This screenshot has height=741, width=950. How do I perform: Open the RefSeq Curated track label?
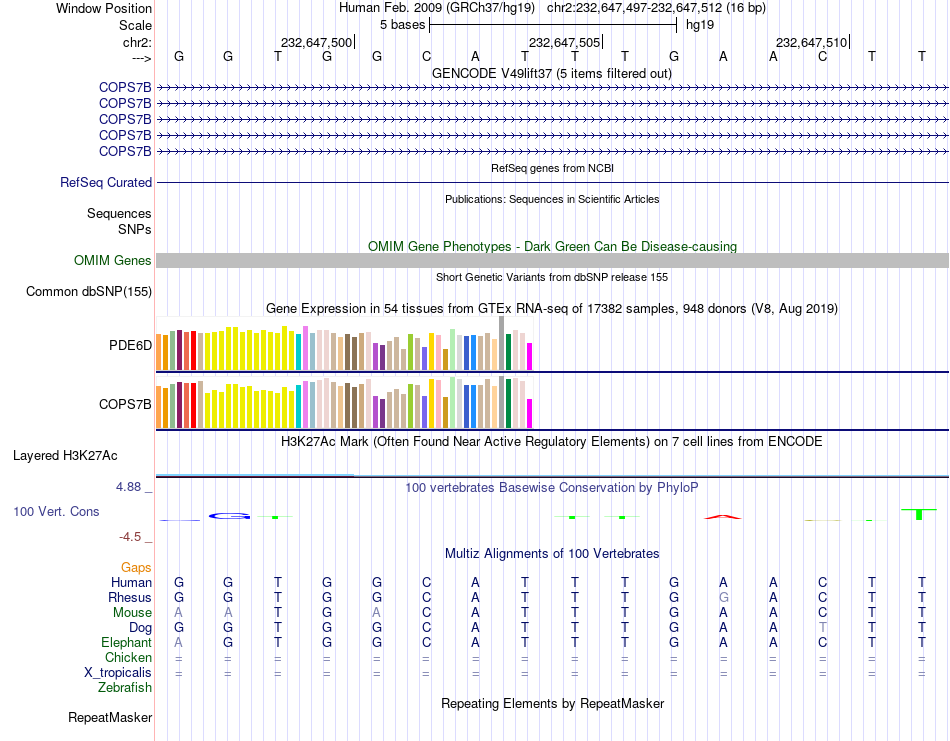pyautogui.click(x=106, y=182)
